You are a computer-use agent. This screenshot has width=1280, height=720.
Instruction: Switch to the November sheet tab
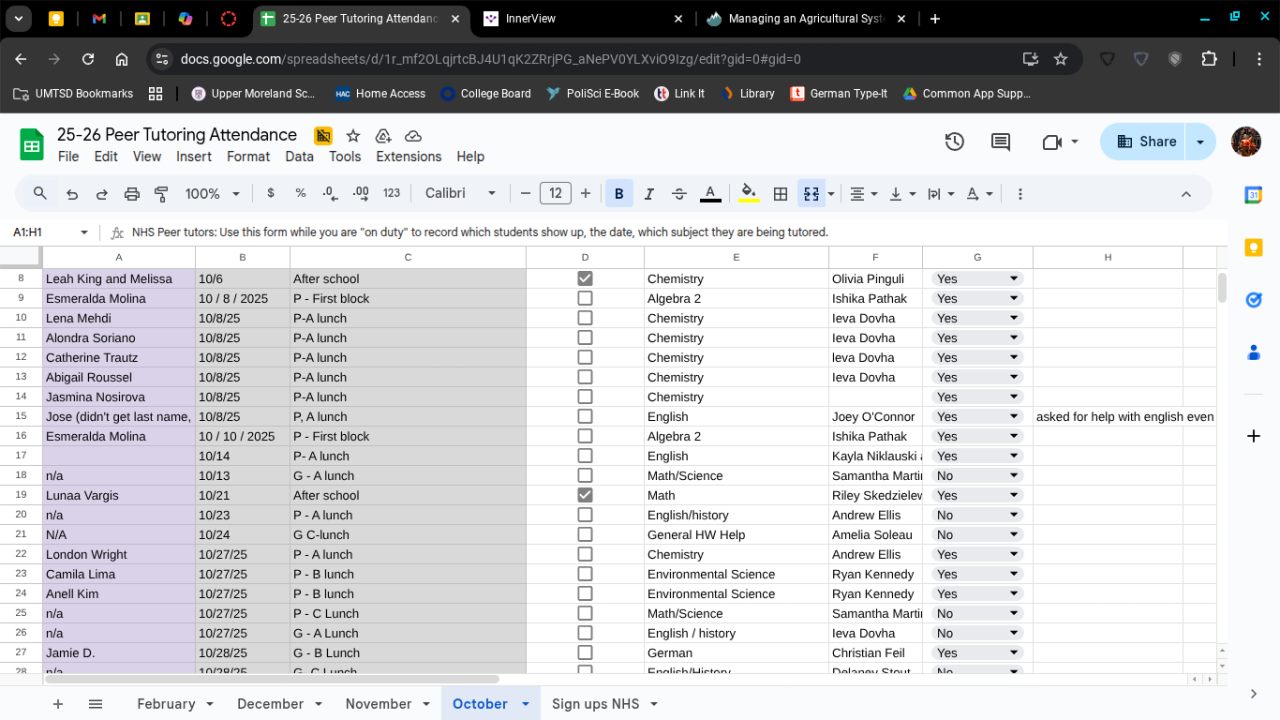tap(378, 704)
